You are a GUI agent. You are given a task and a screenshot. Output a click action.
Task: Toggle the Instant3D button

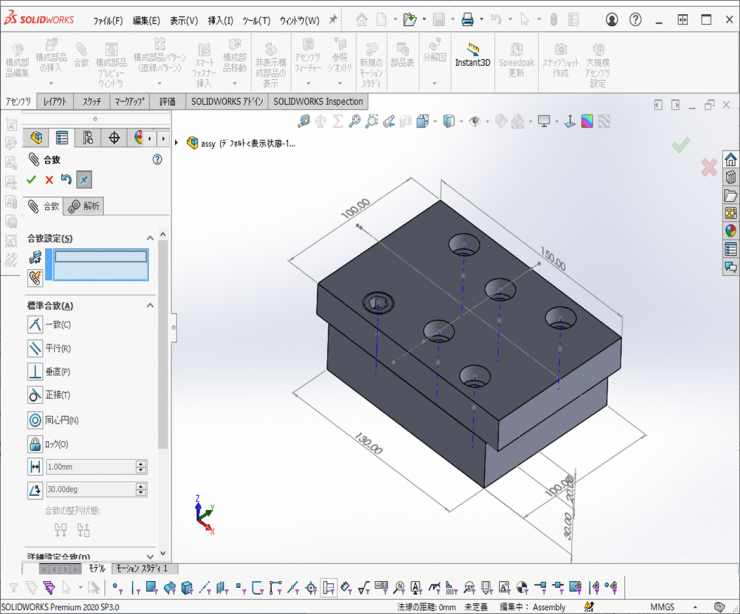pyautogui.click(x=472, y=54)
